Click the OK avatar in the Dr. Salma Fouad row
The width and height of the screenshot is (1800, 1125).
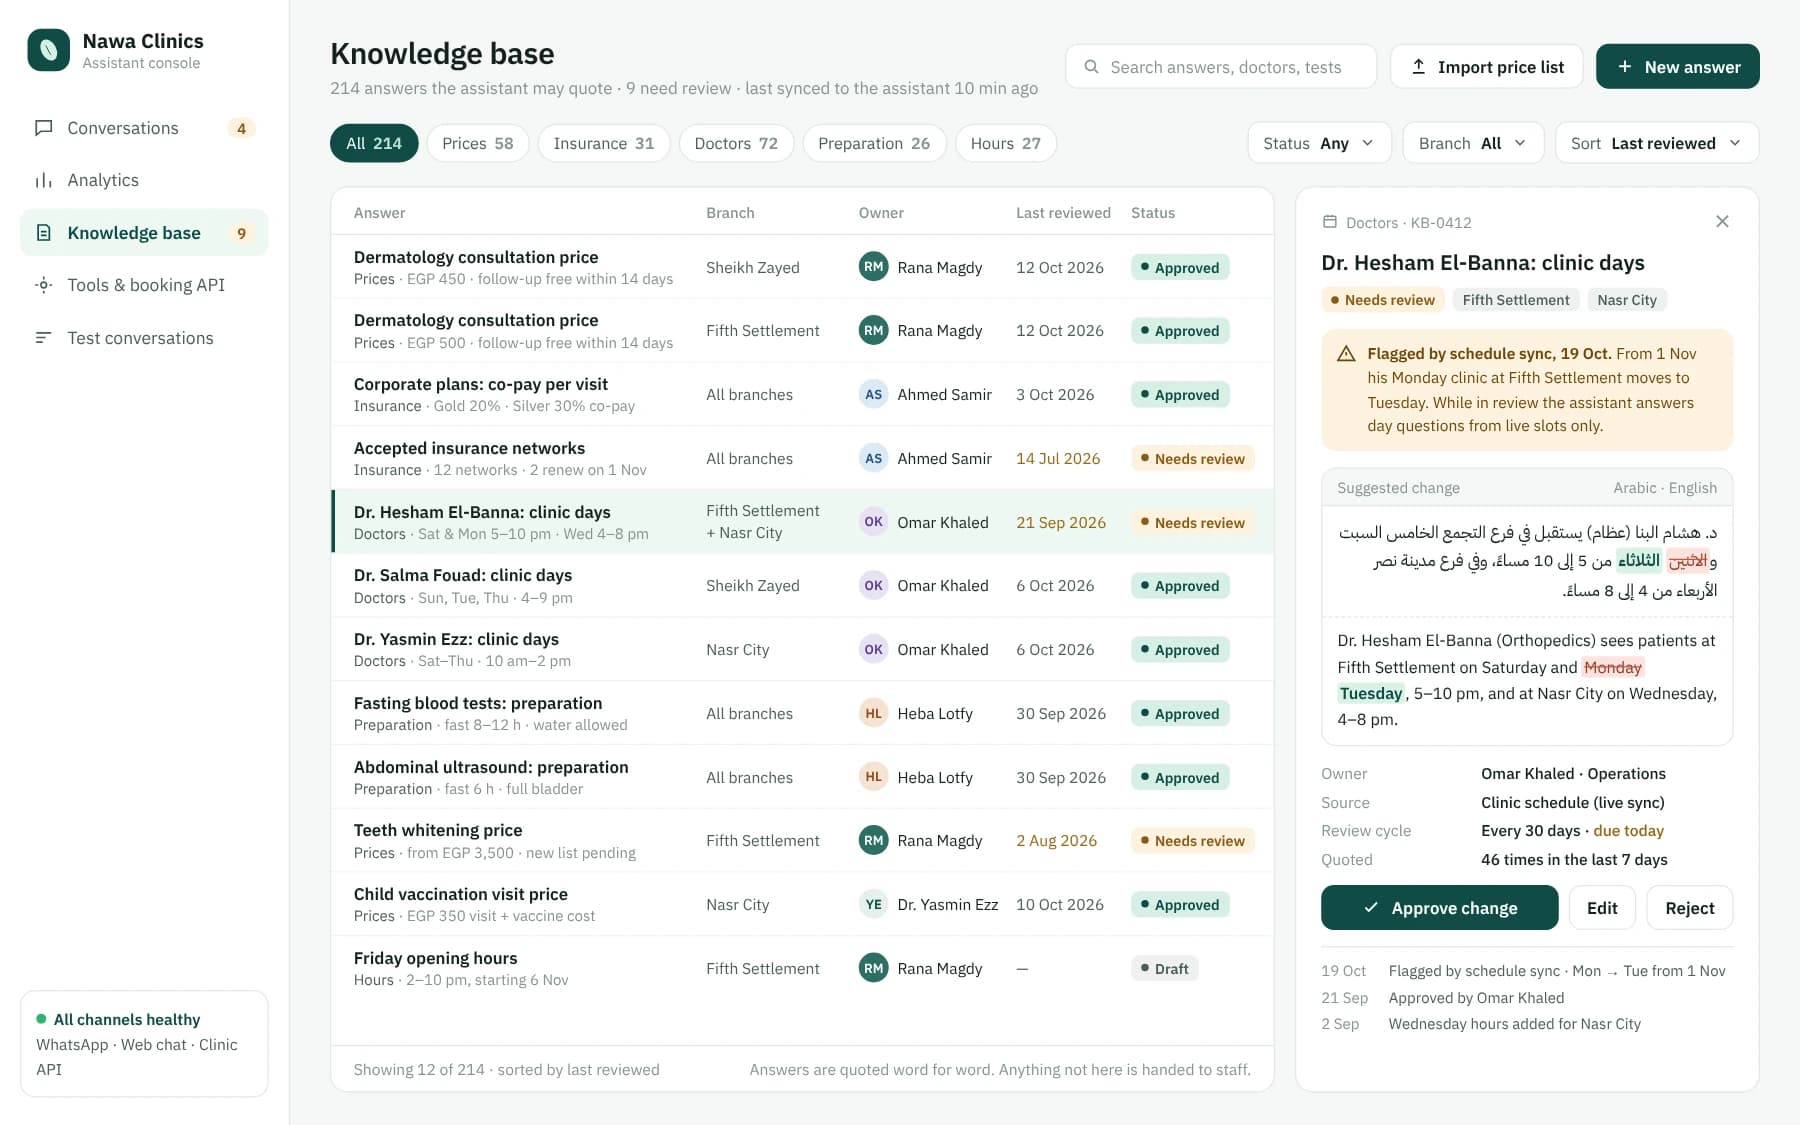[873, 585]
